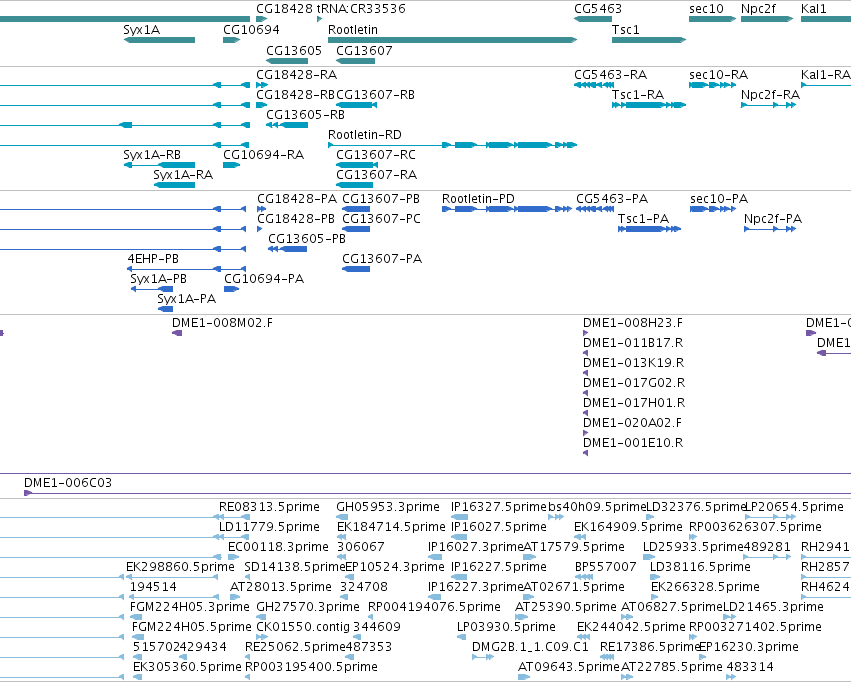
Task: Select the Syx1A-PA protein
Action: pyautogui.click(x=165, y=309)
